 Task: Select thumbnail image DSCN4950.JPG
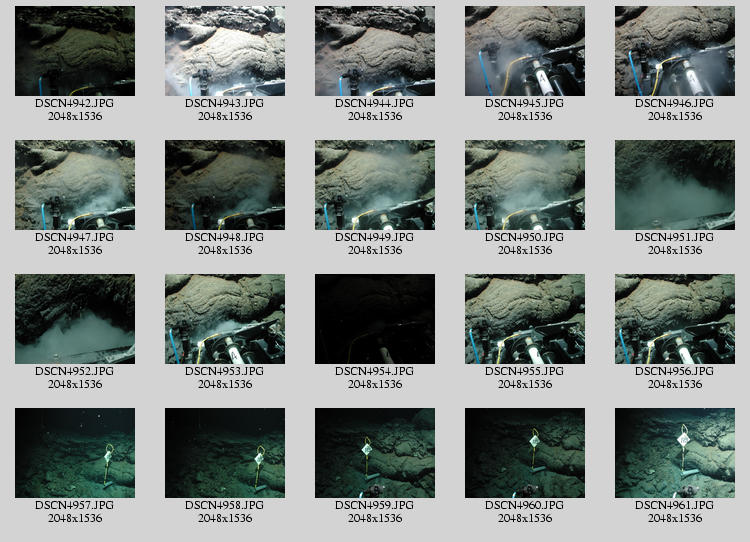pyautogui.click(x=525, y=185)
